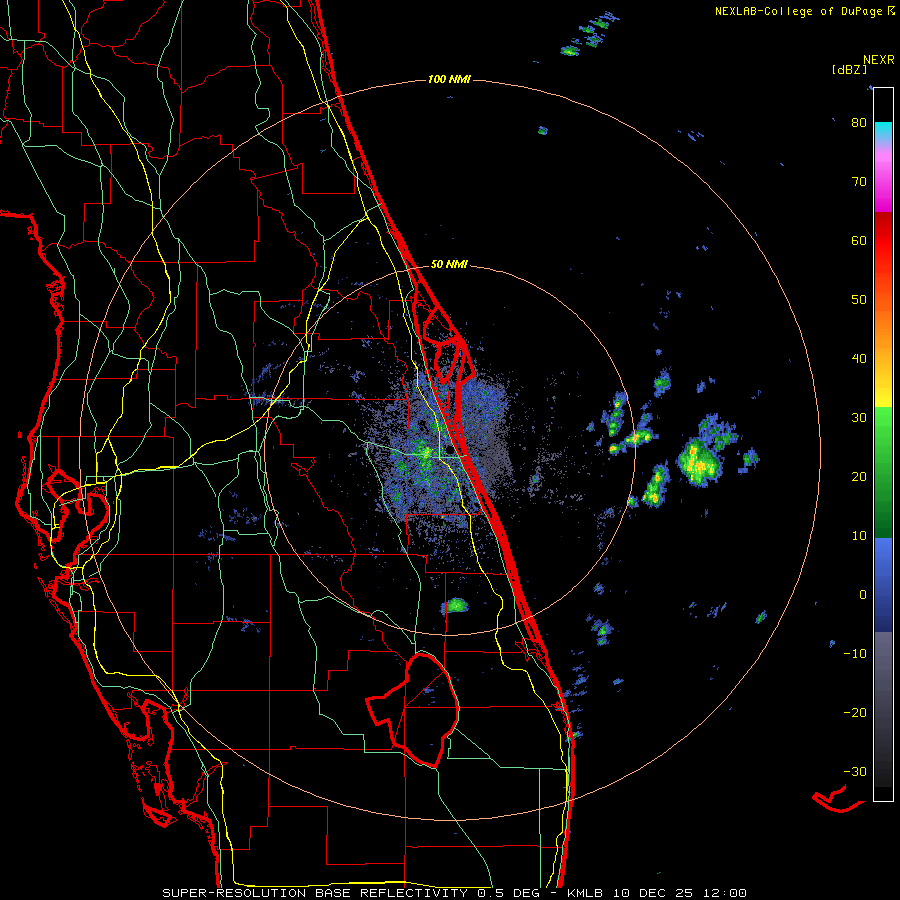Click the small green echo inland south of radar
900x900 pixels.
[x=455, y=606]
